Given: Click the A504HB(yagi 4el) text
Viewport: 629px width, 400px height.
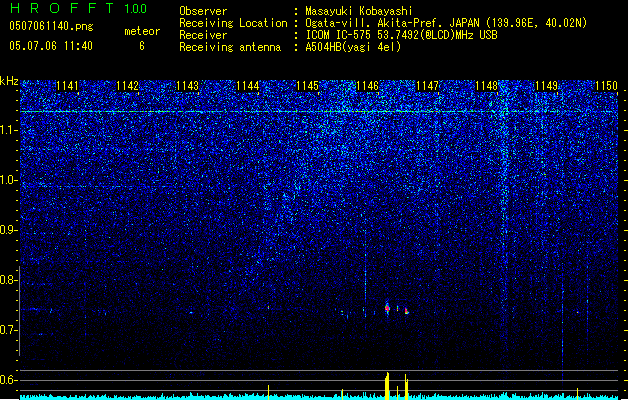Looking at the screenshot, I should click(353, 47).
